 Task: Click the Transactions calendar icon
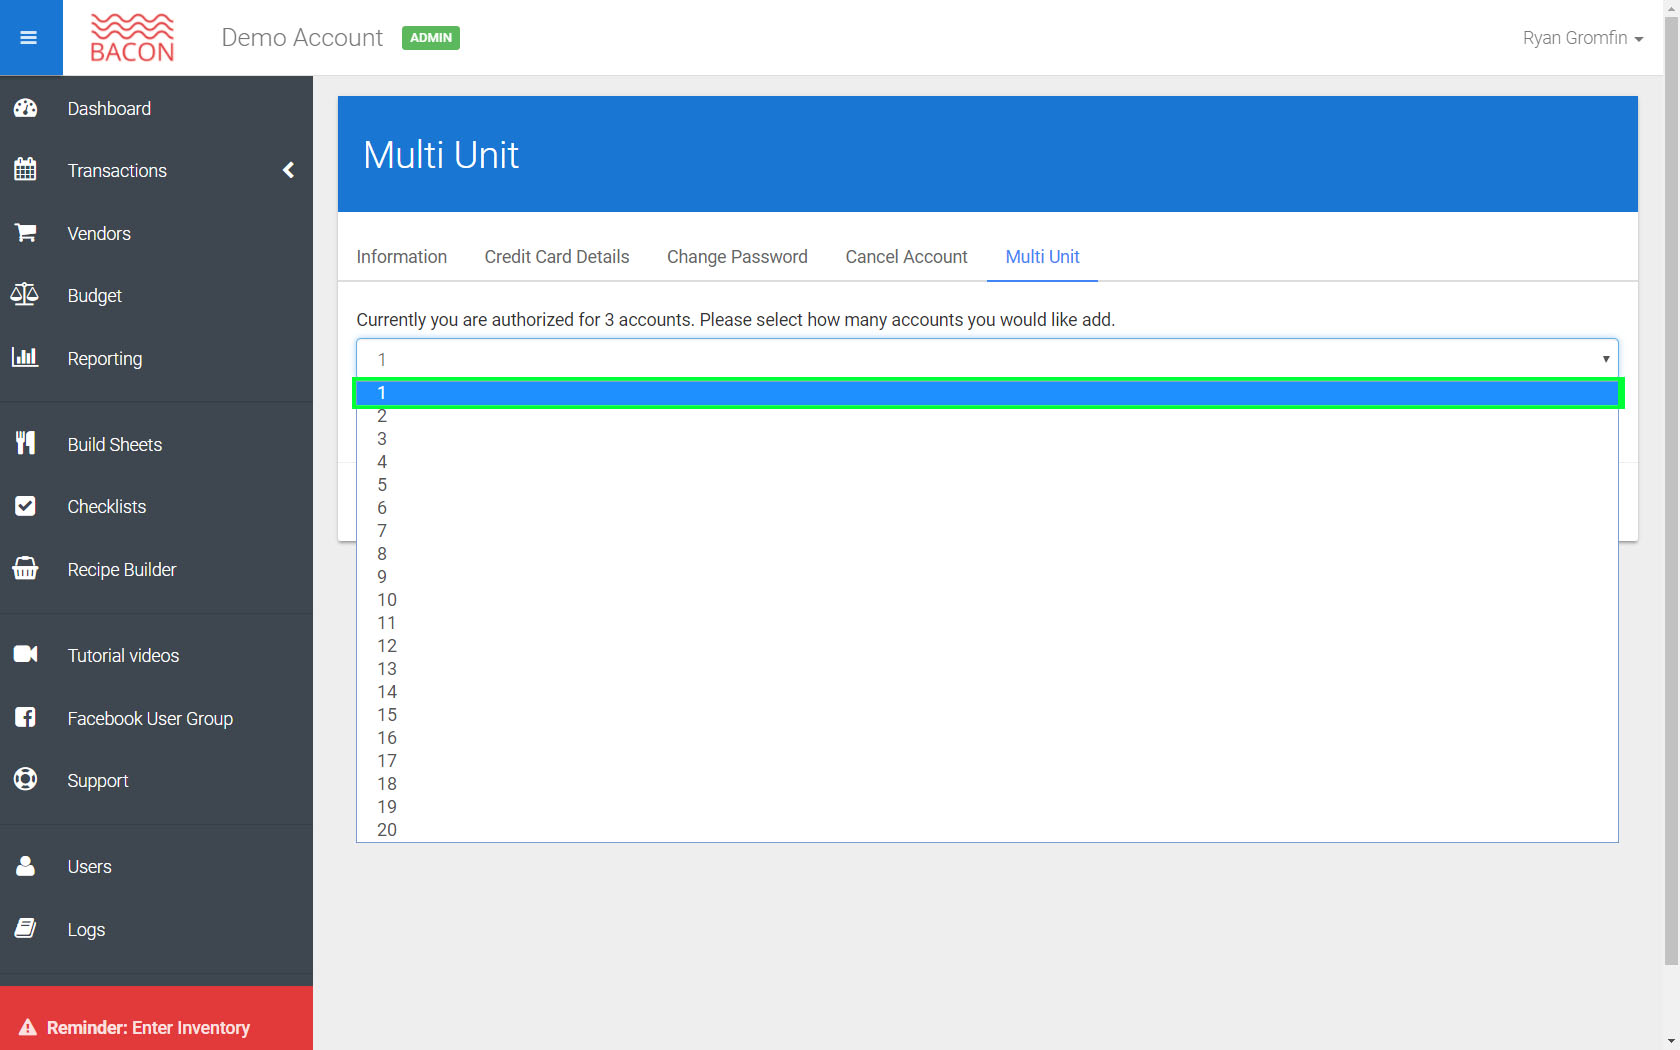coord(26,170)
